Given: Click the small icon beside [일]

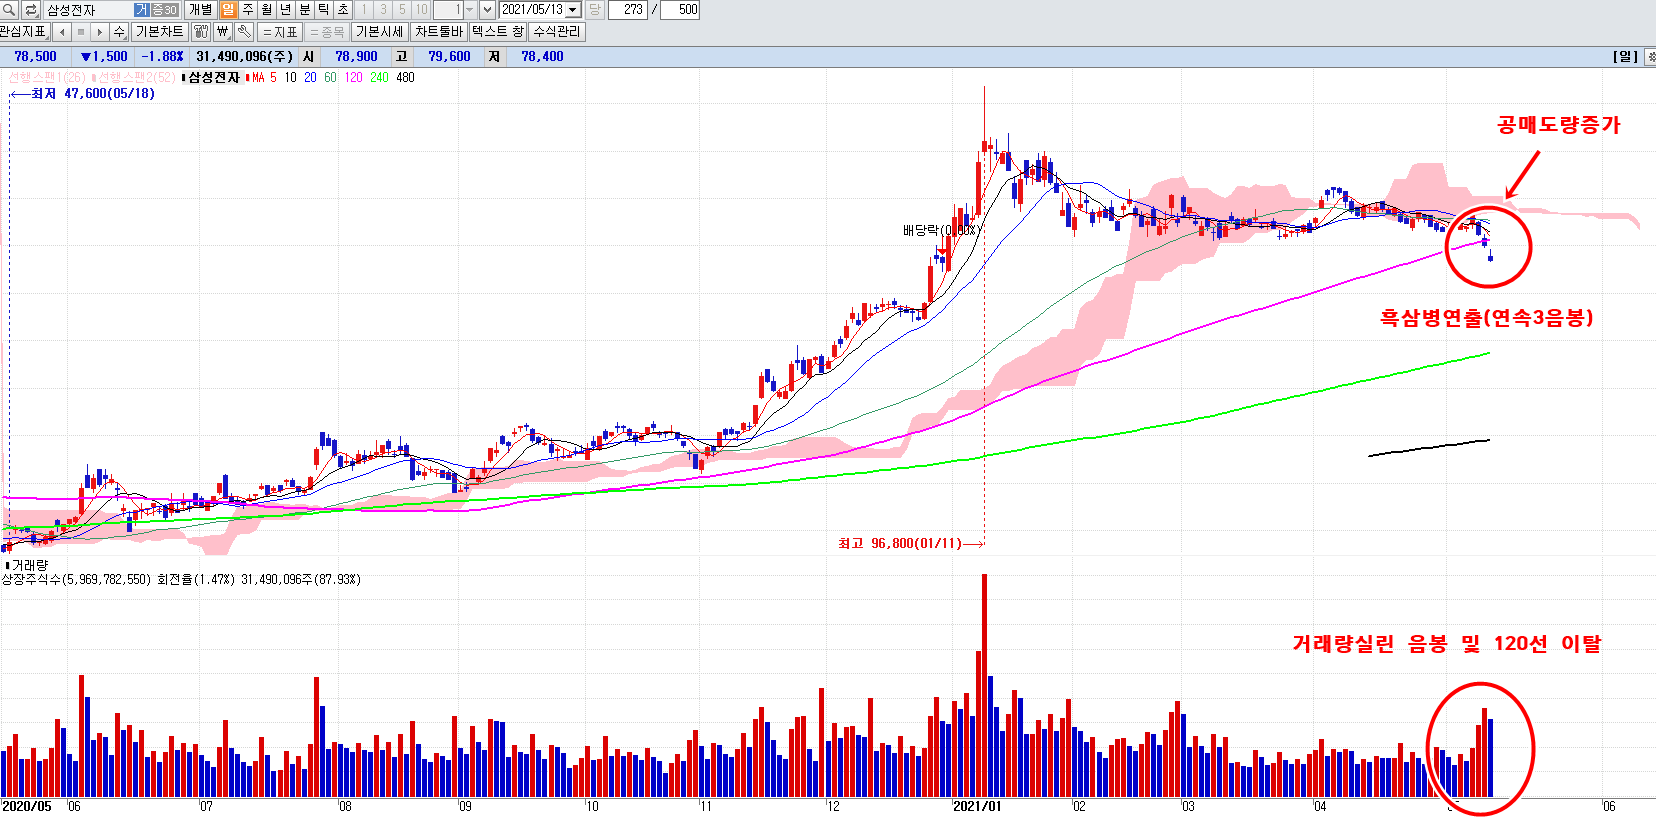Looking at the screenshot, I should tap(1649, 57).
